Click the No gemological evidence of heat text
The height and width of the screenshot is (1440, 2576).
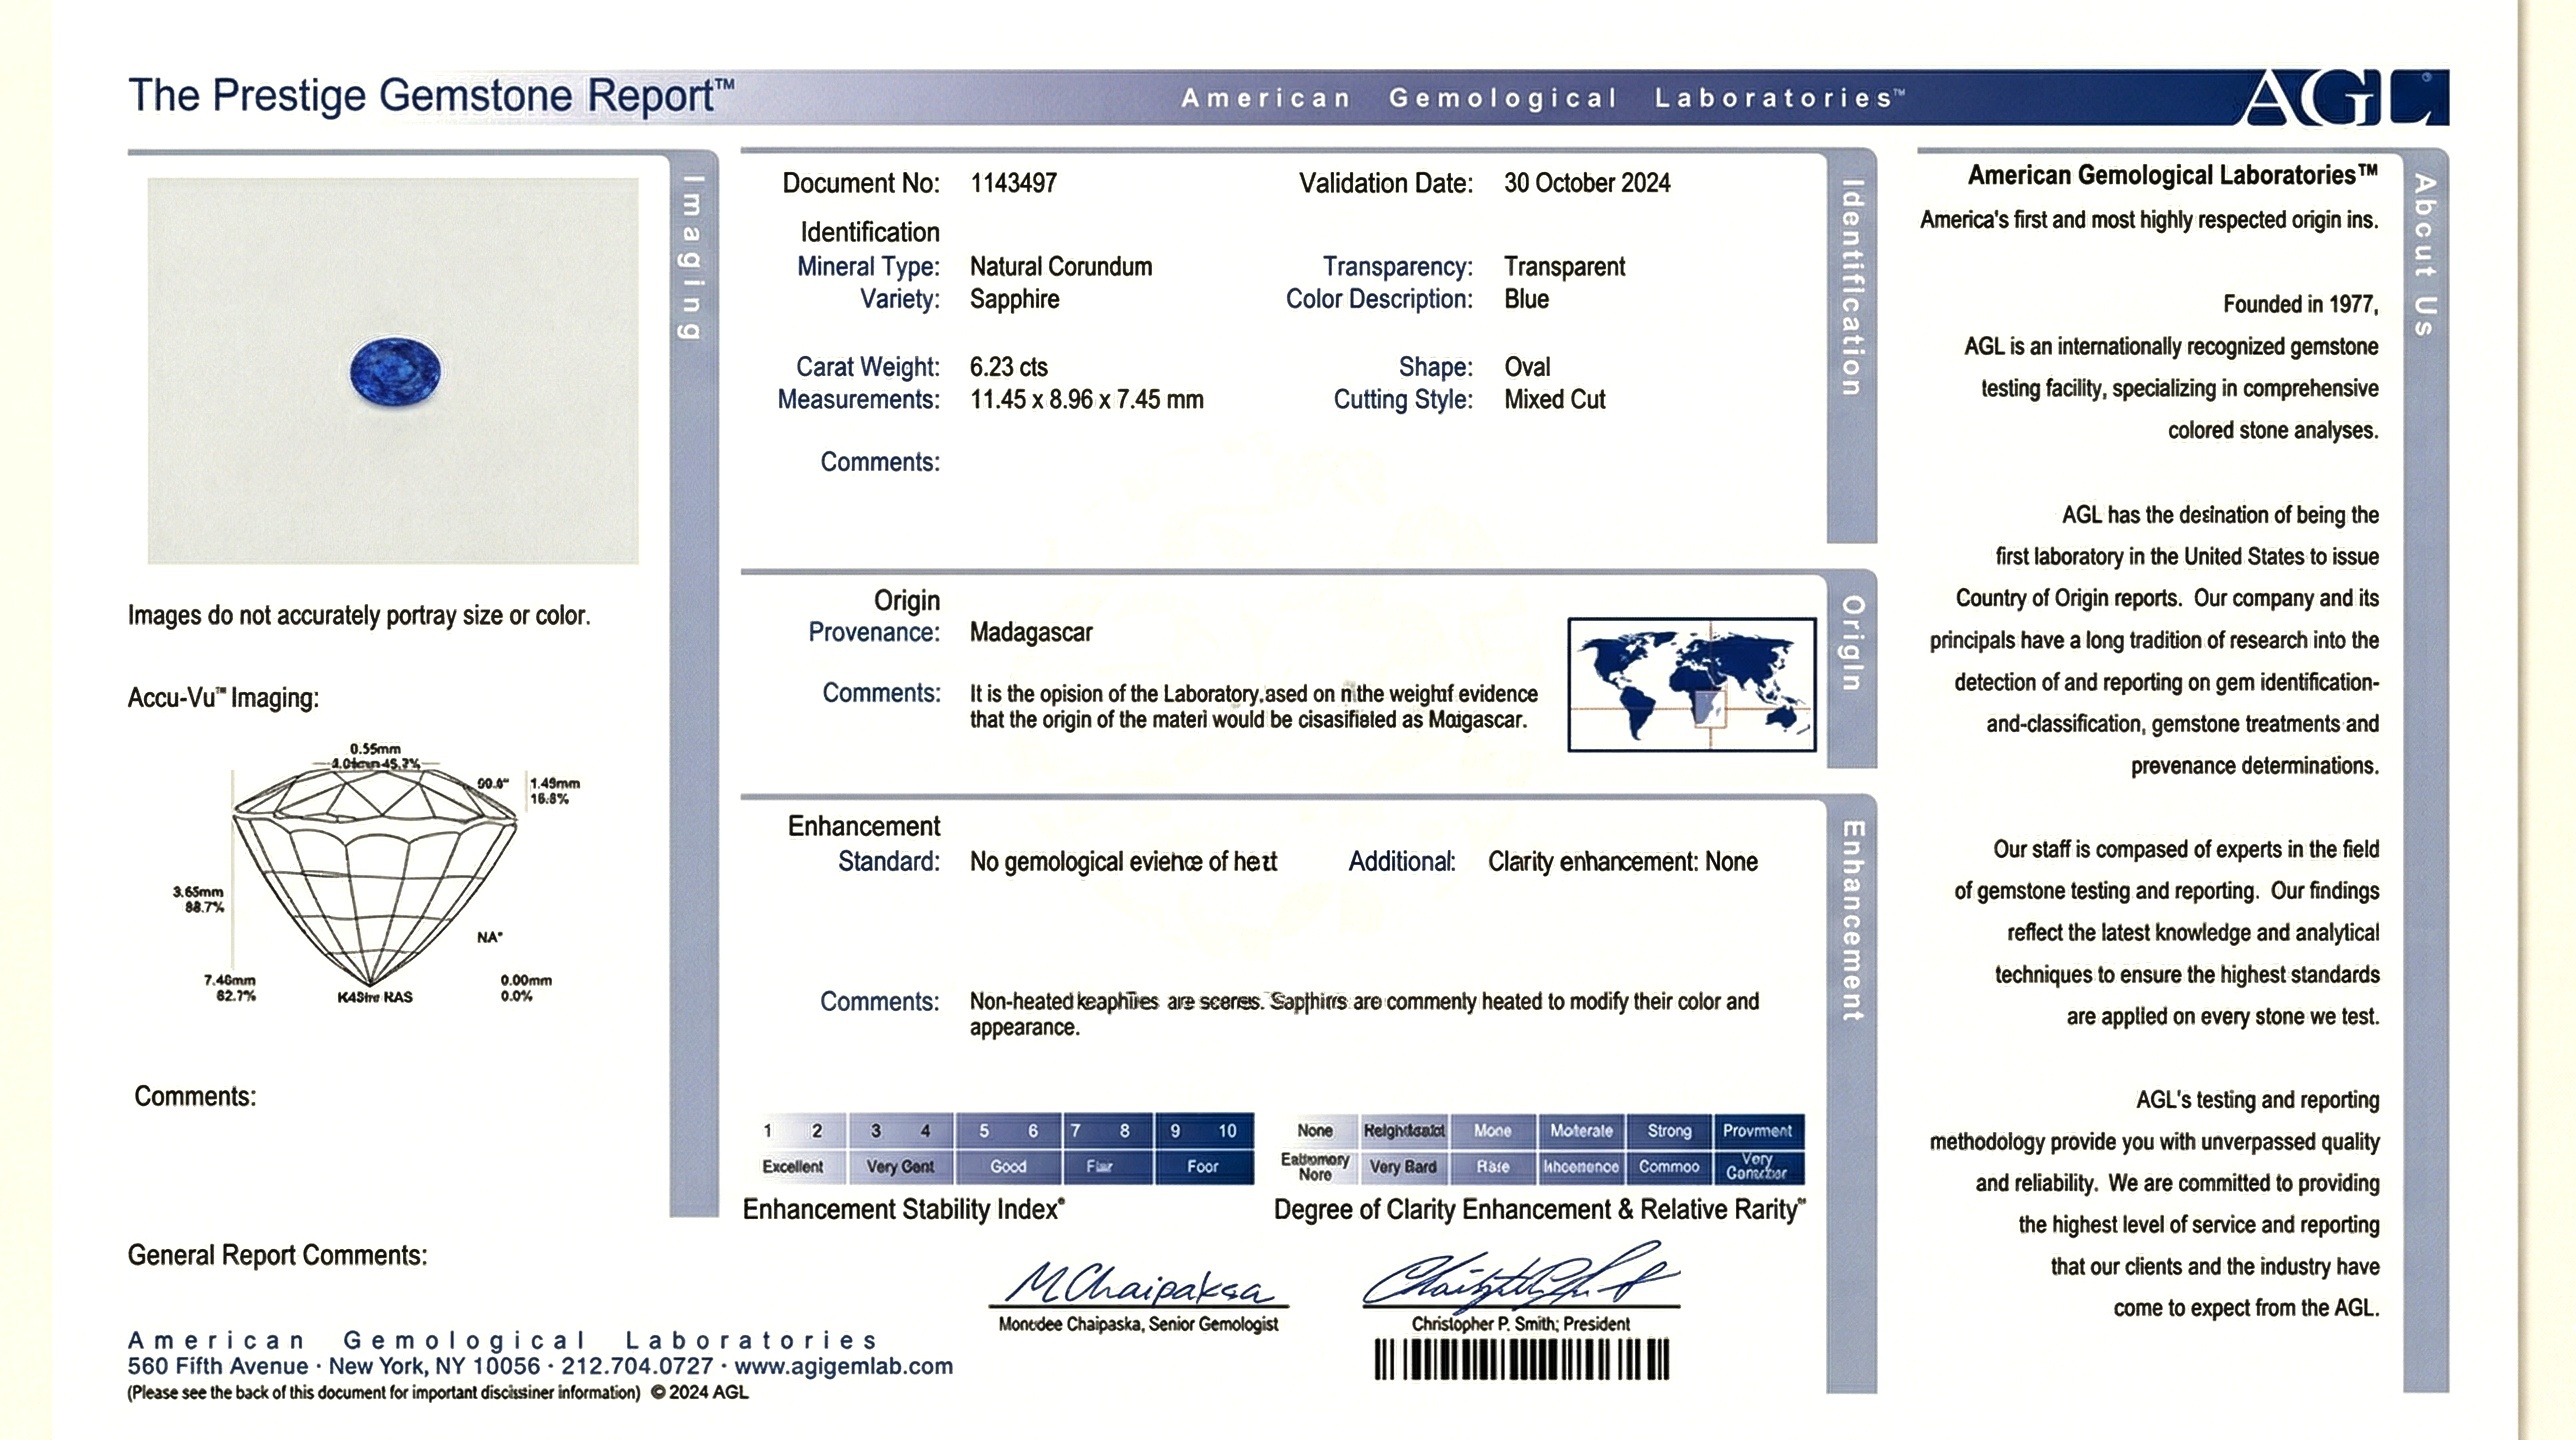point(1123,862)
